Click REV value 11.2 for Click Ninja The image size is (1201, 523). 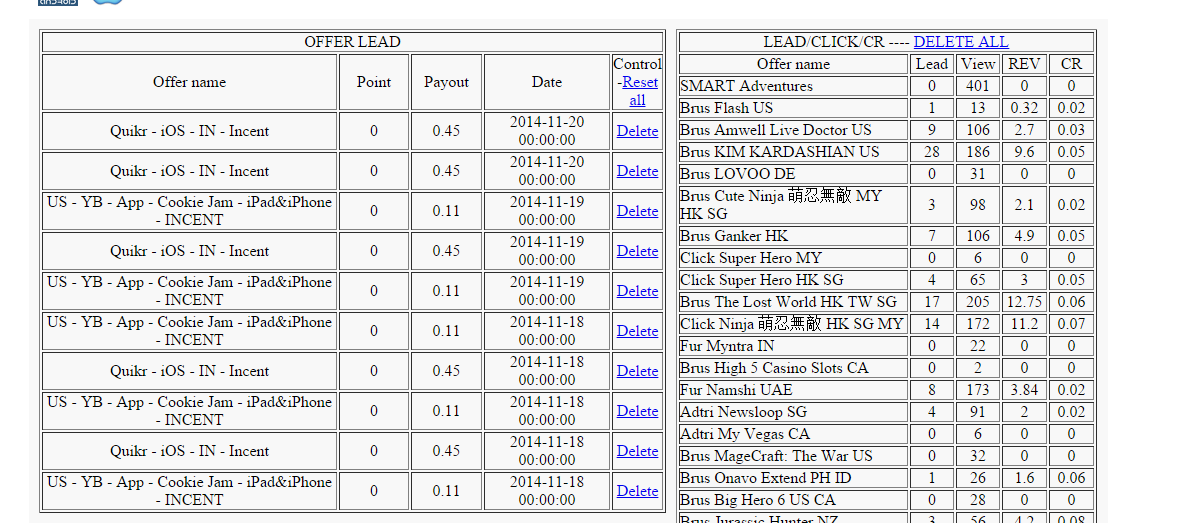click(x=1024, y=324)
